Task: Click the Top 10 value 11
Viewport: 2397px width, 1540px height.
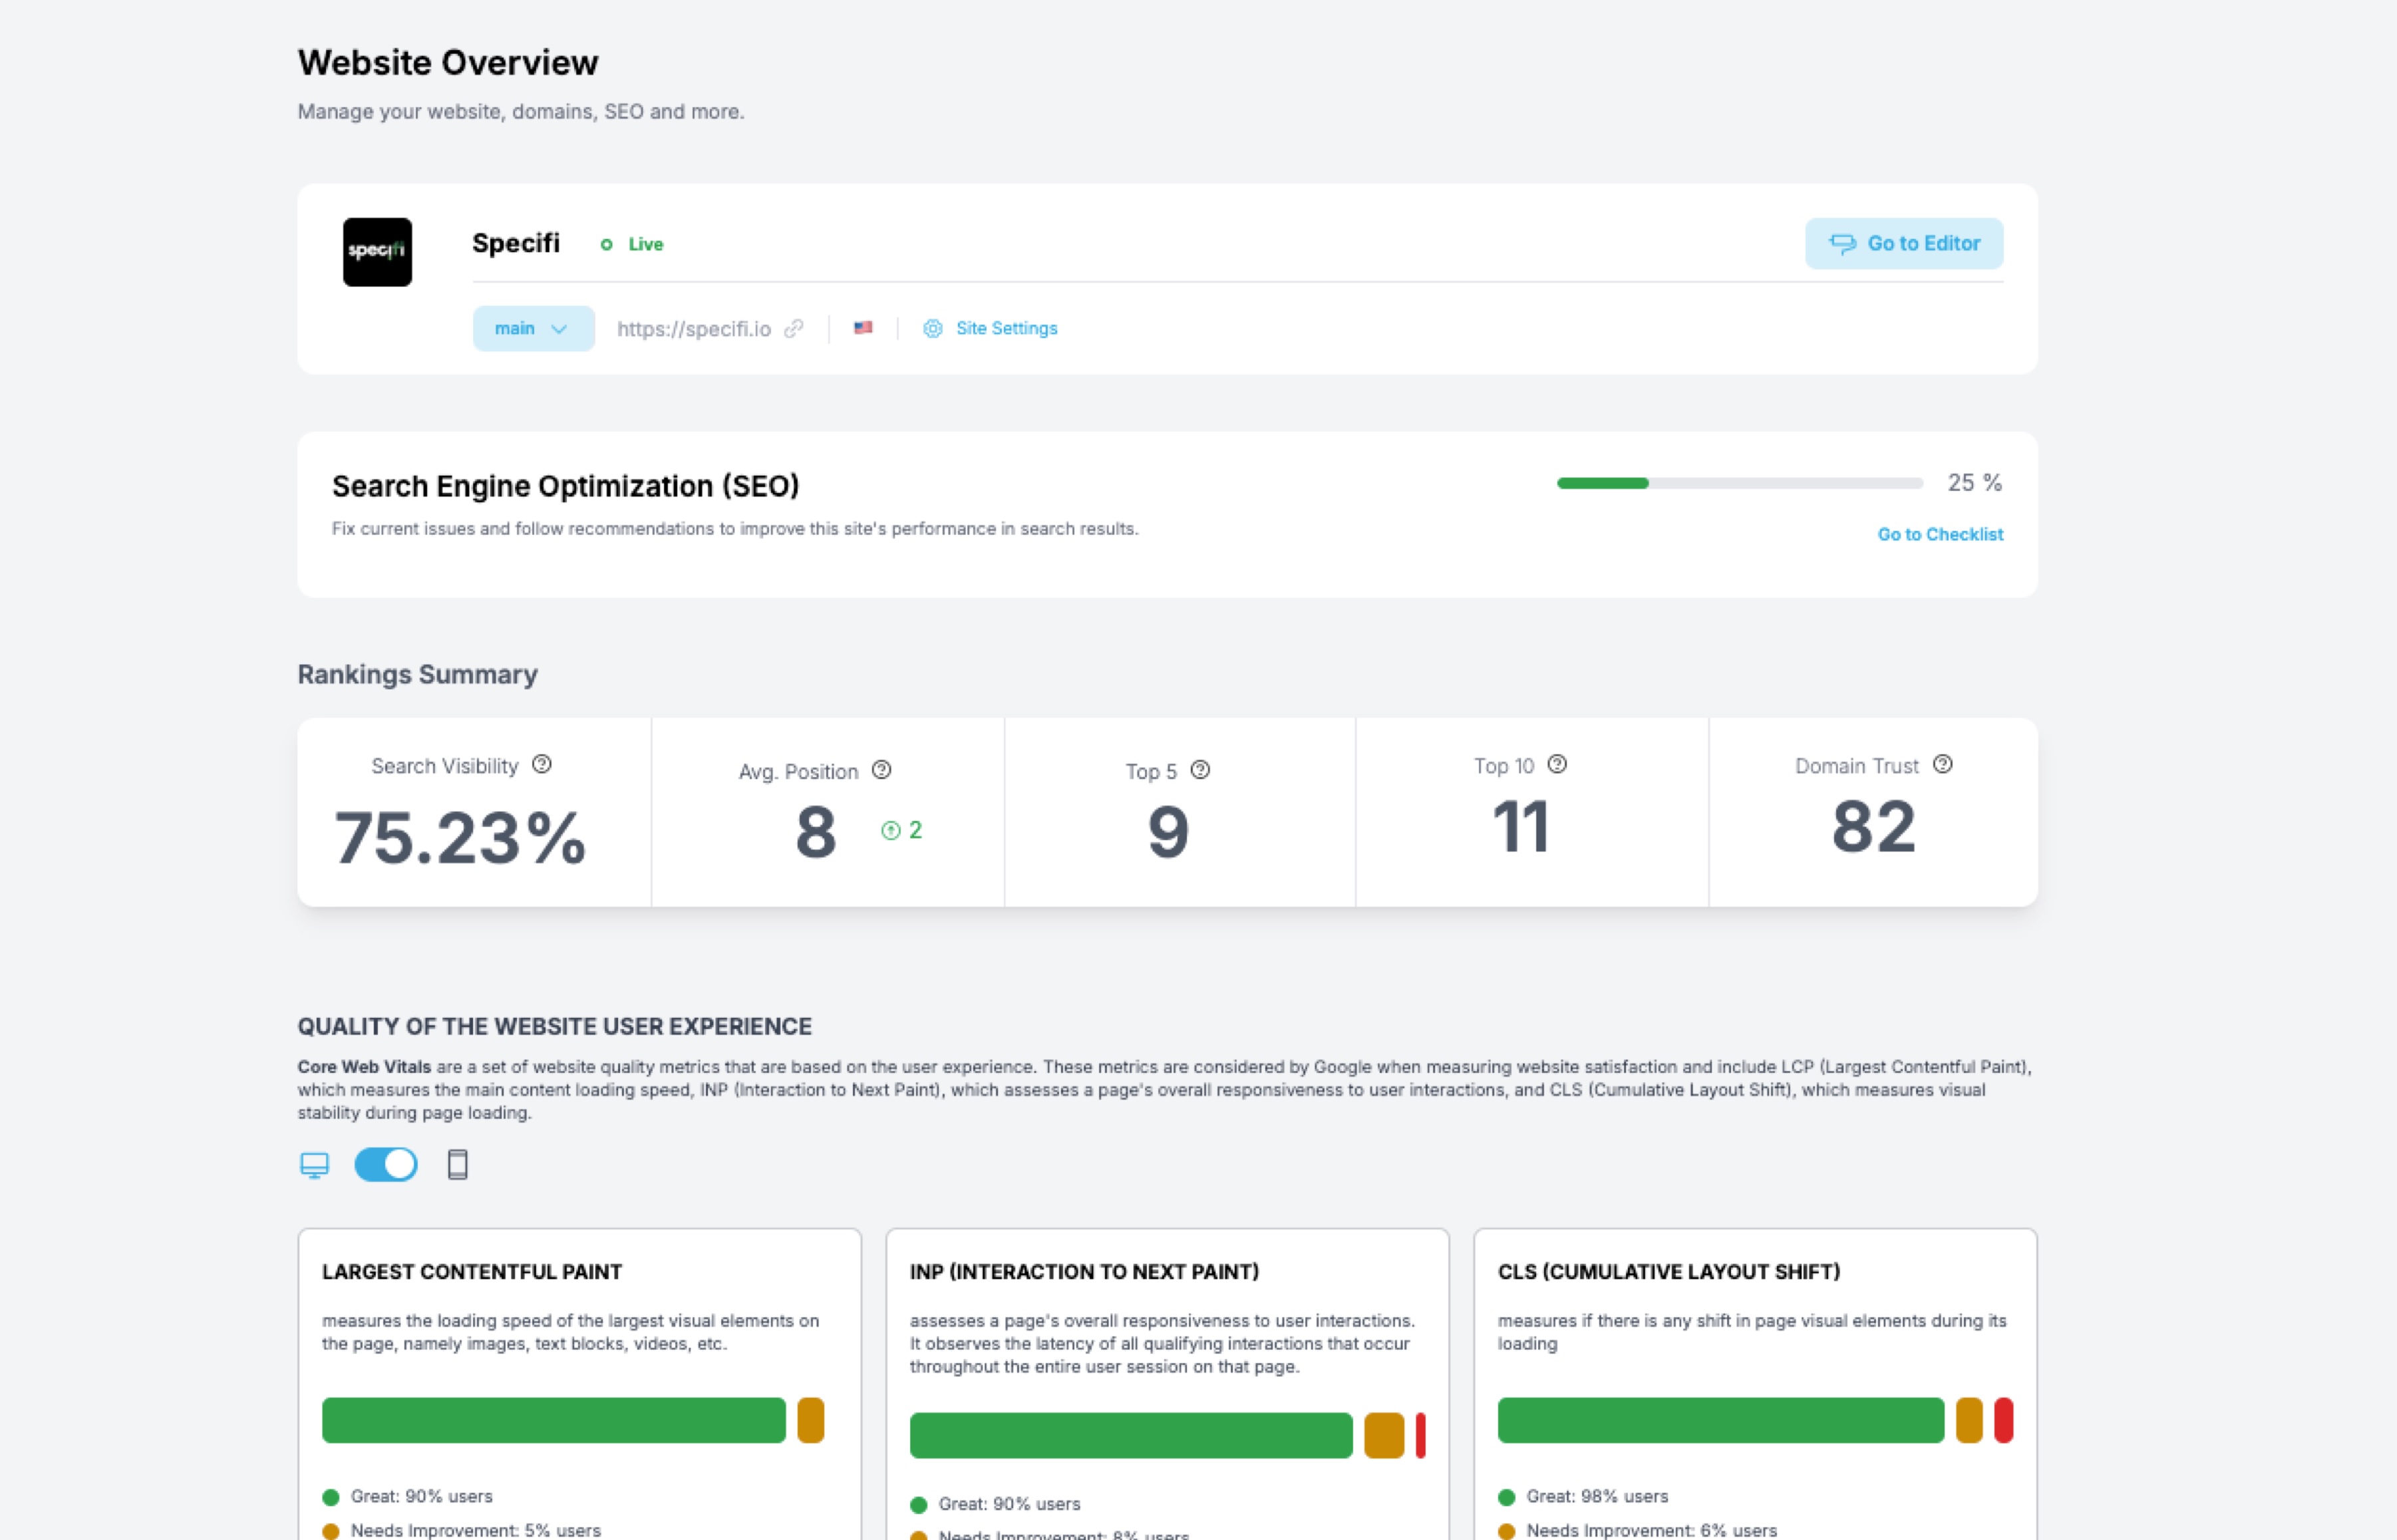Action: tap(1521, 828)
